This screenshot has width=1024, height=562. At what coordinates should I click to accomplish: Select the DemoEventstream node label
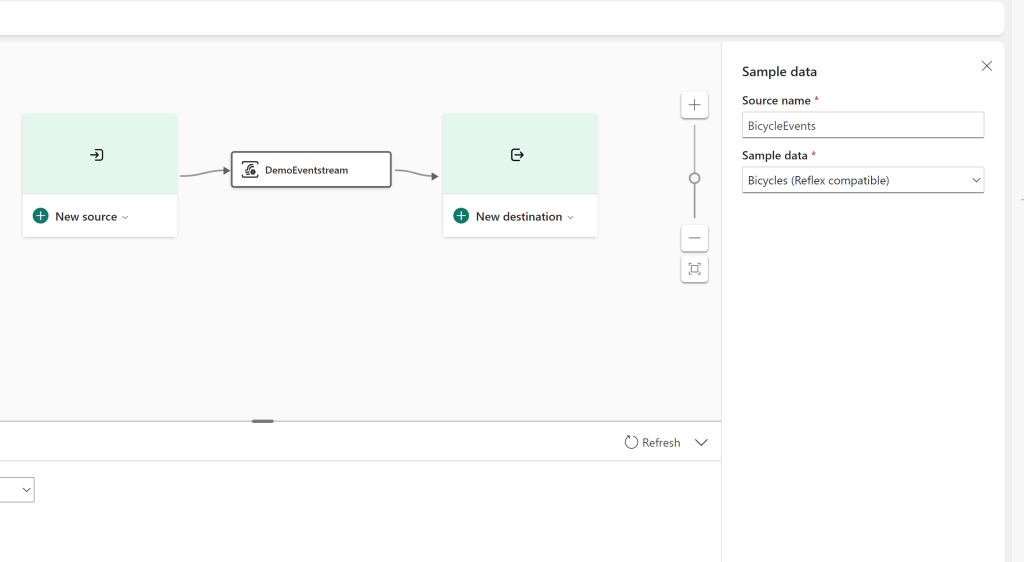click(306, 170)
